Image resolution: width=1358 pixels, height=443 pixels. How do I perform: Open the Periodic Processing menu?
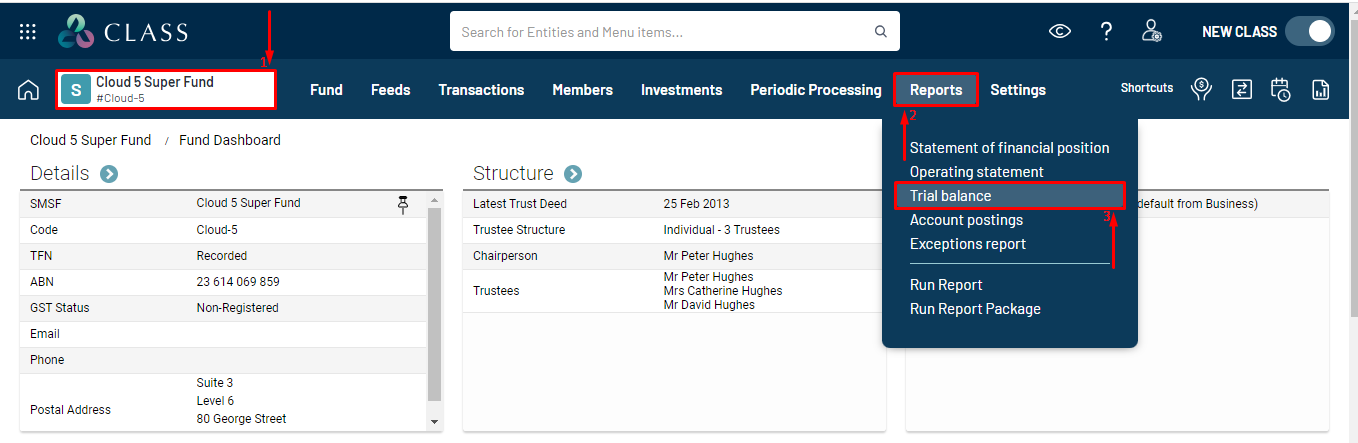point(816,90)
